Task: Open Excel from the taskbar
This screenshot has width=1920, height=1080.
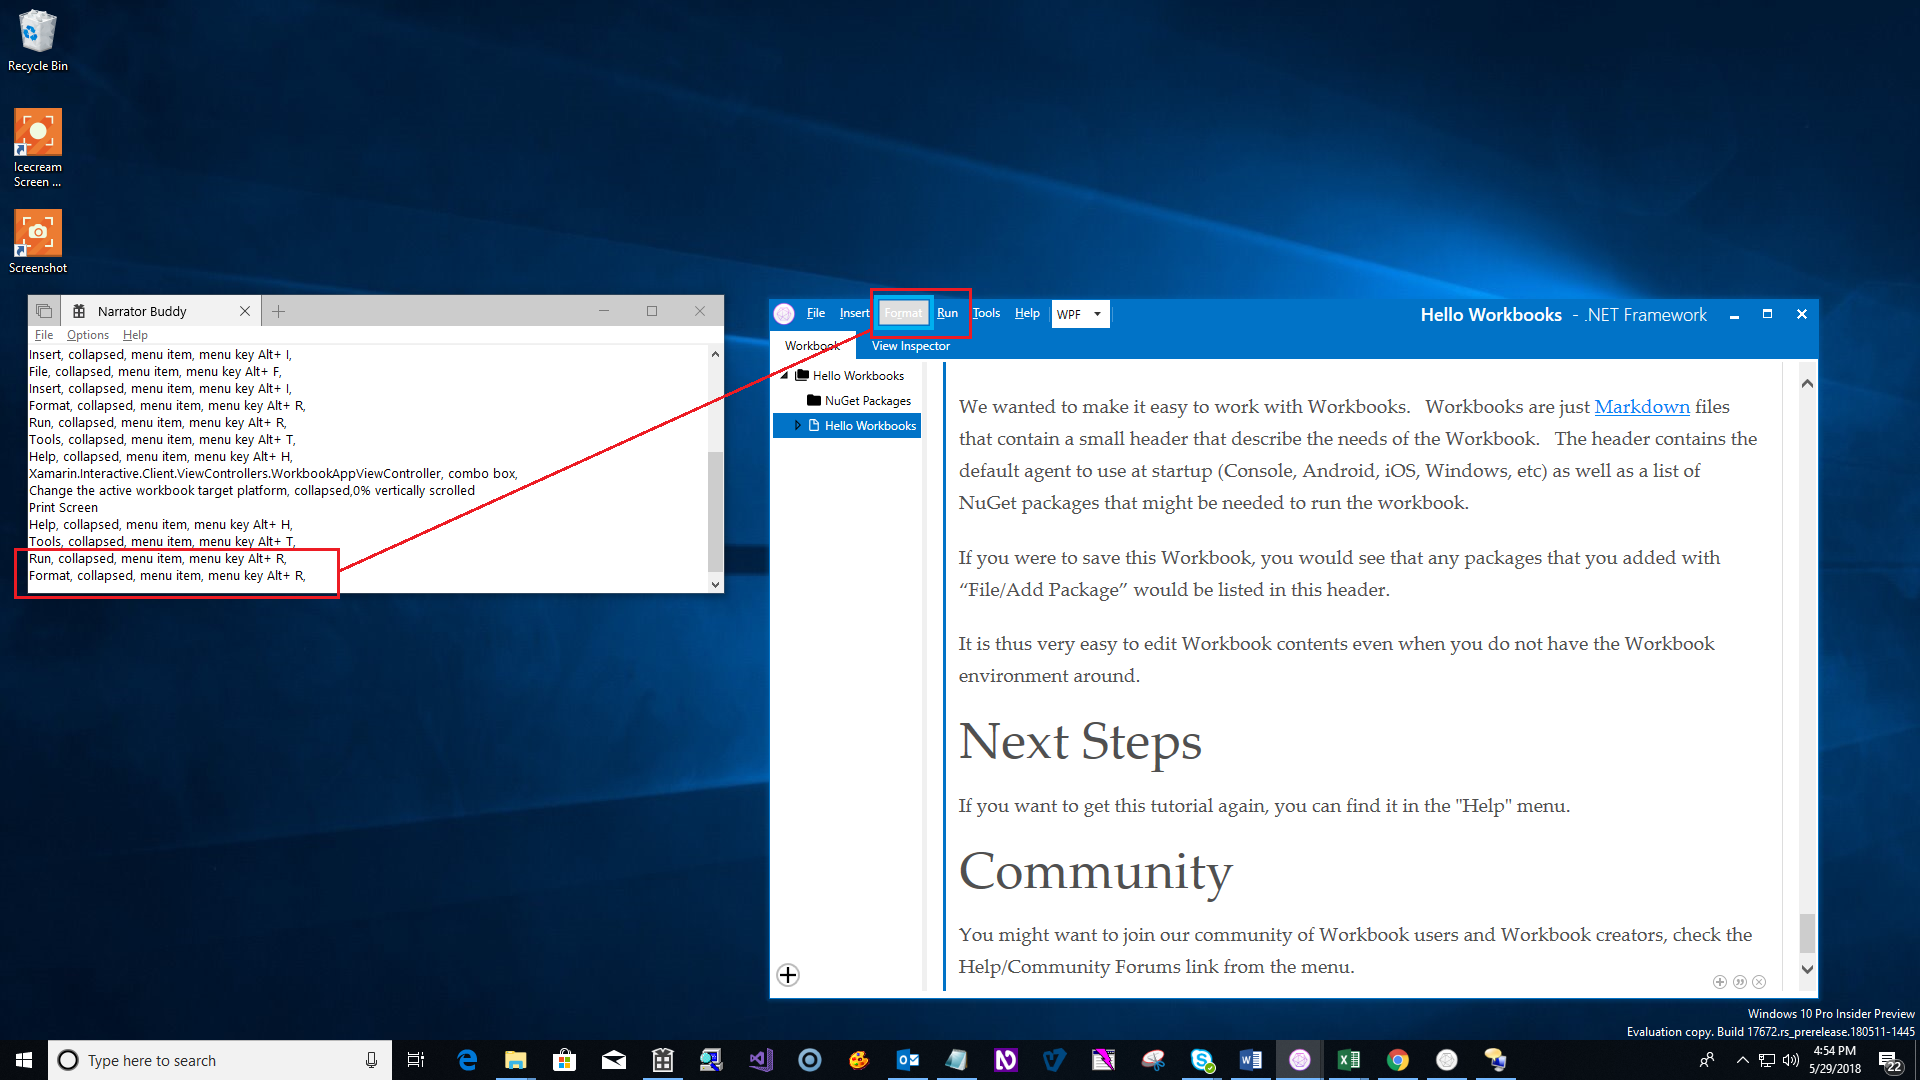Action: (1349, 1059)
